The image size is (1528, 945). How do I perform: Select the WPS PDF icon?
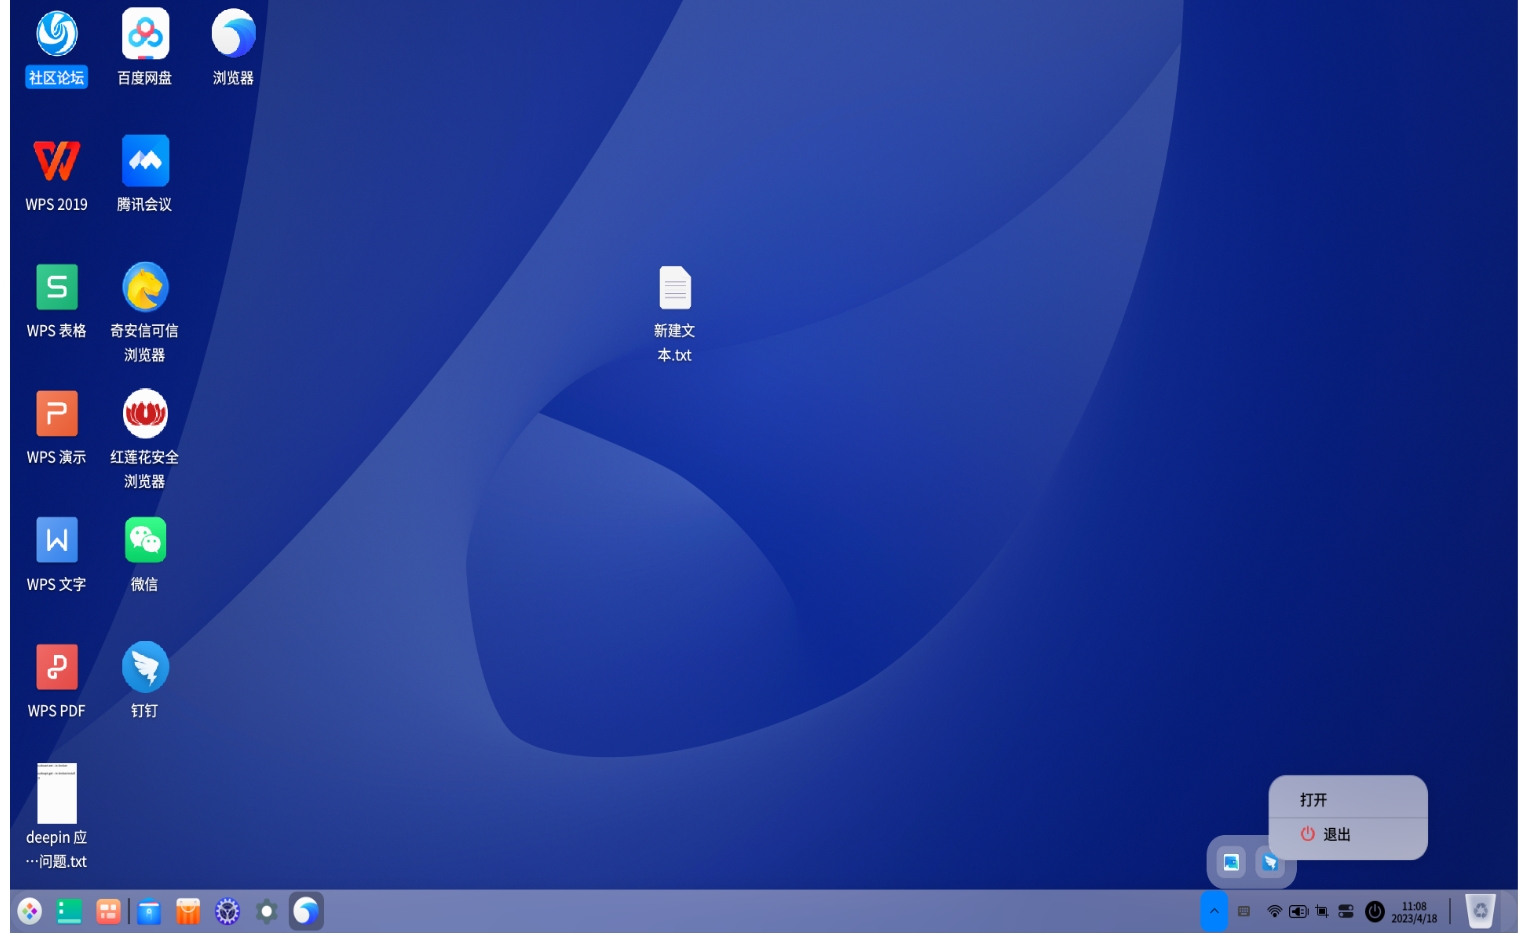[57, 682]
